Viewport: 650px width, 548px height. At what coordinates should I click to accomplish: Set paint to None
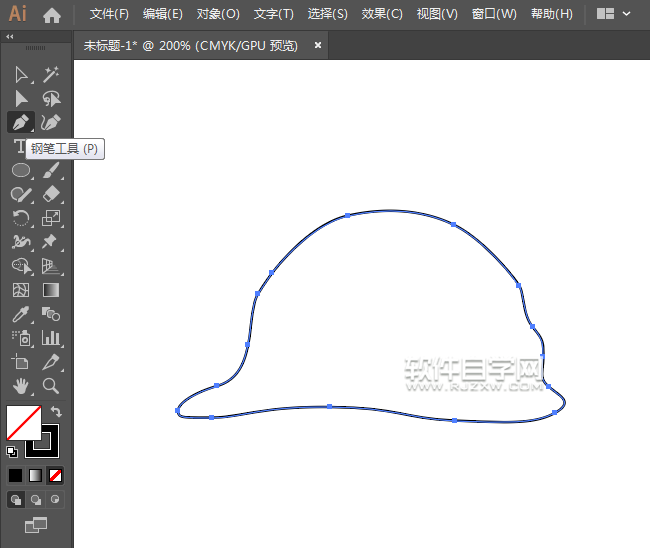point(56,475)
